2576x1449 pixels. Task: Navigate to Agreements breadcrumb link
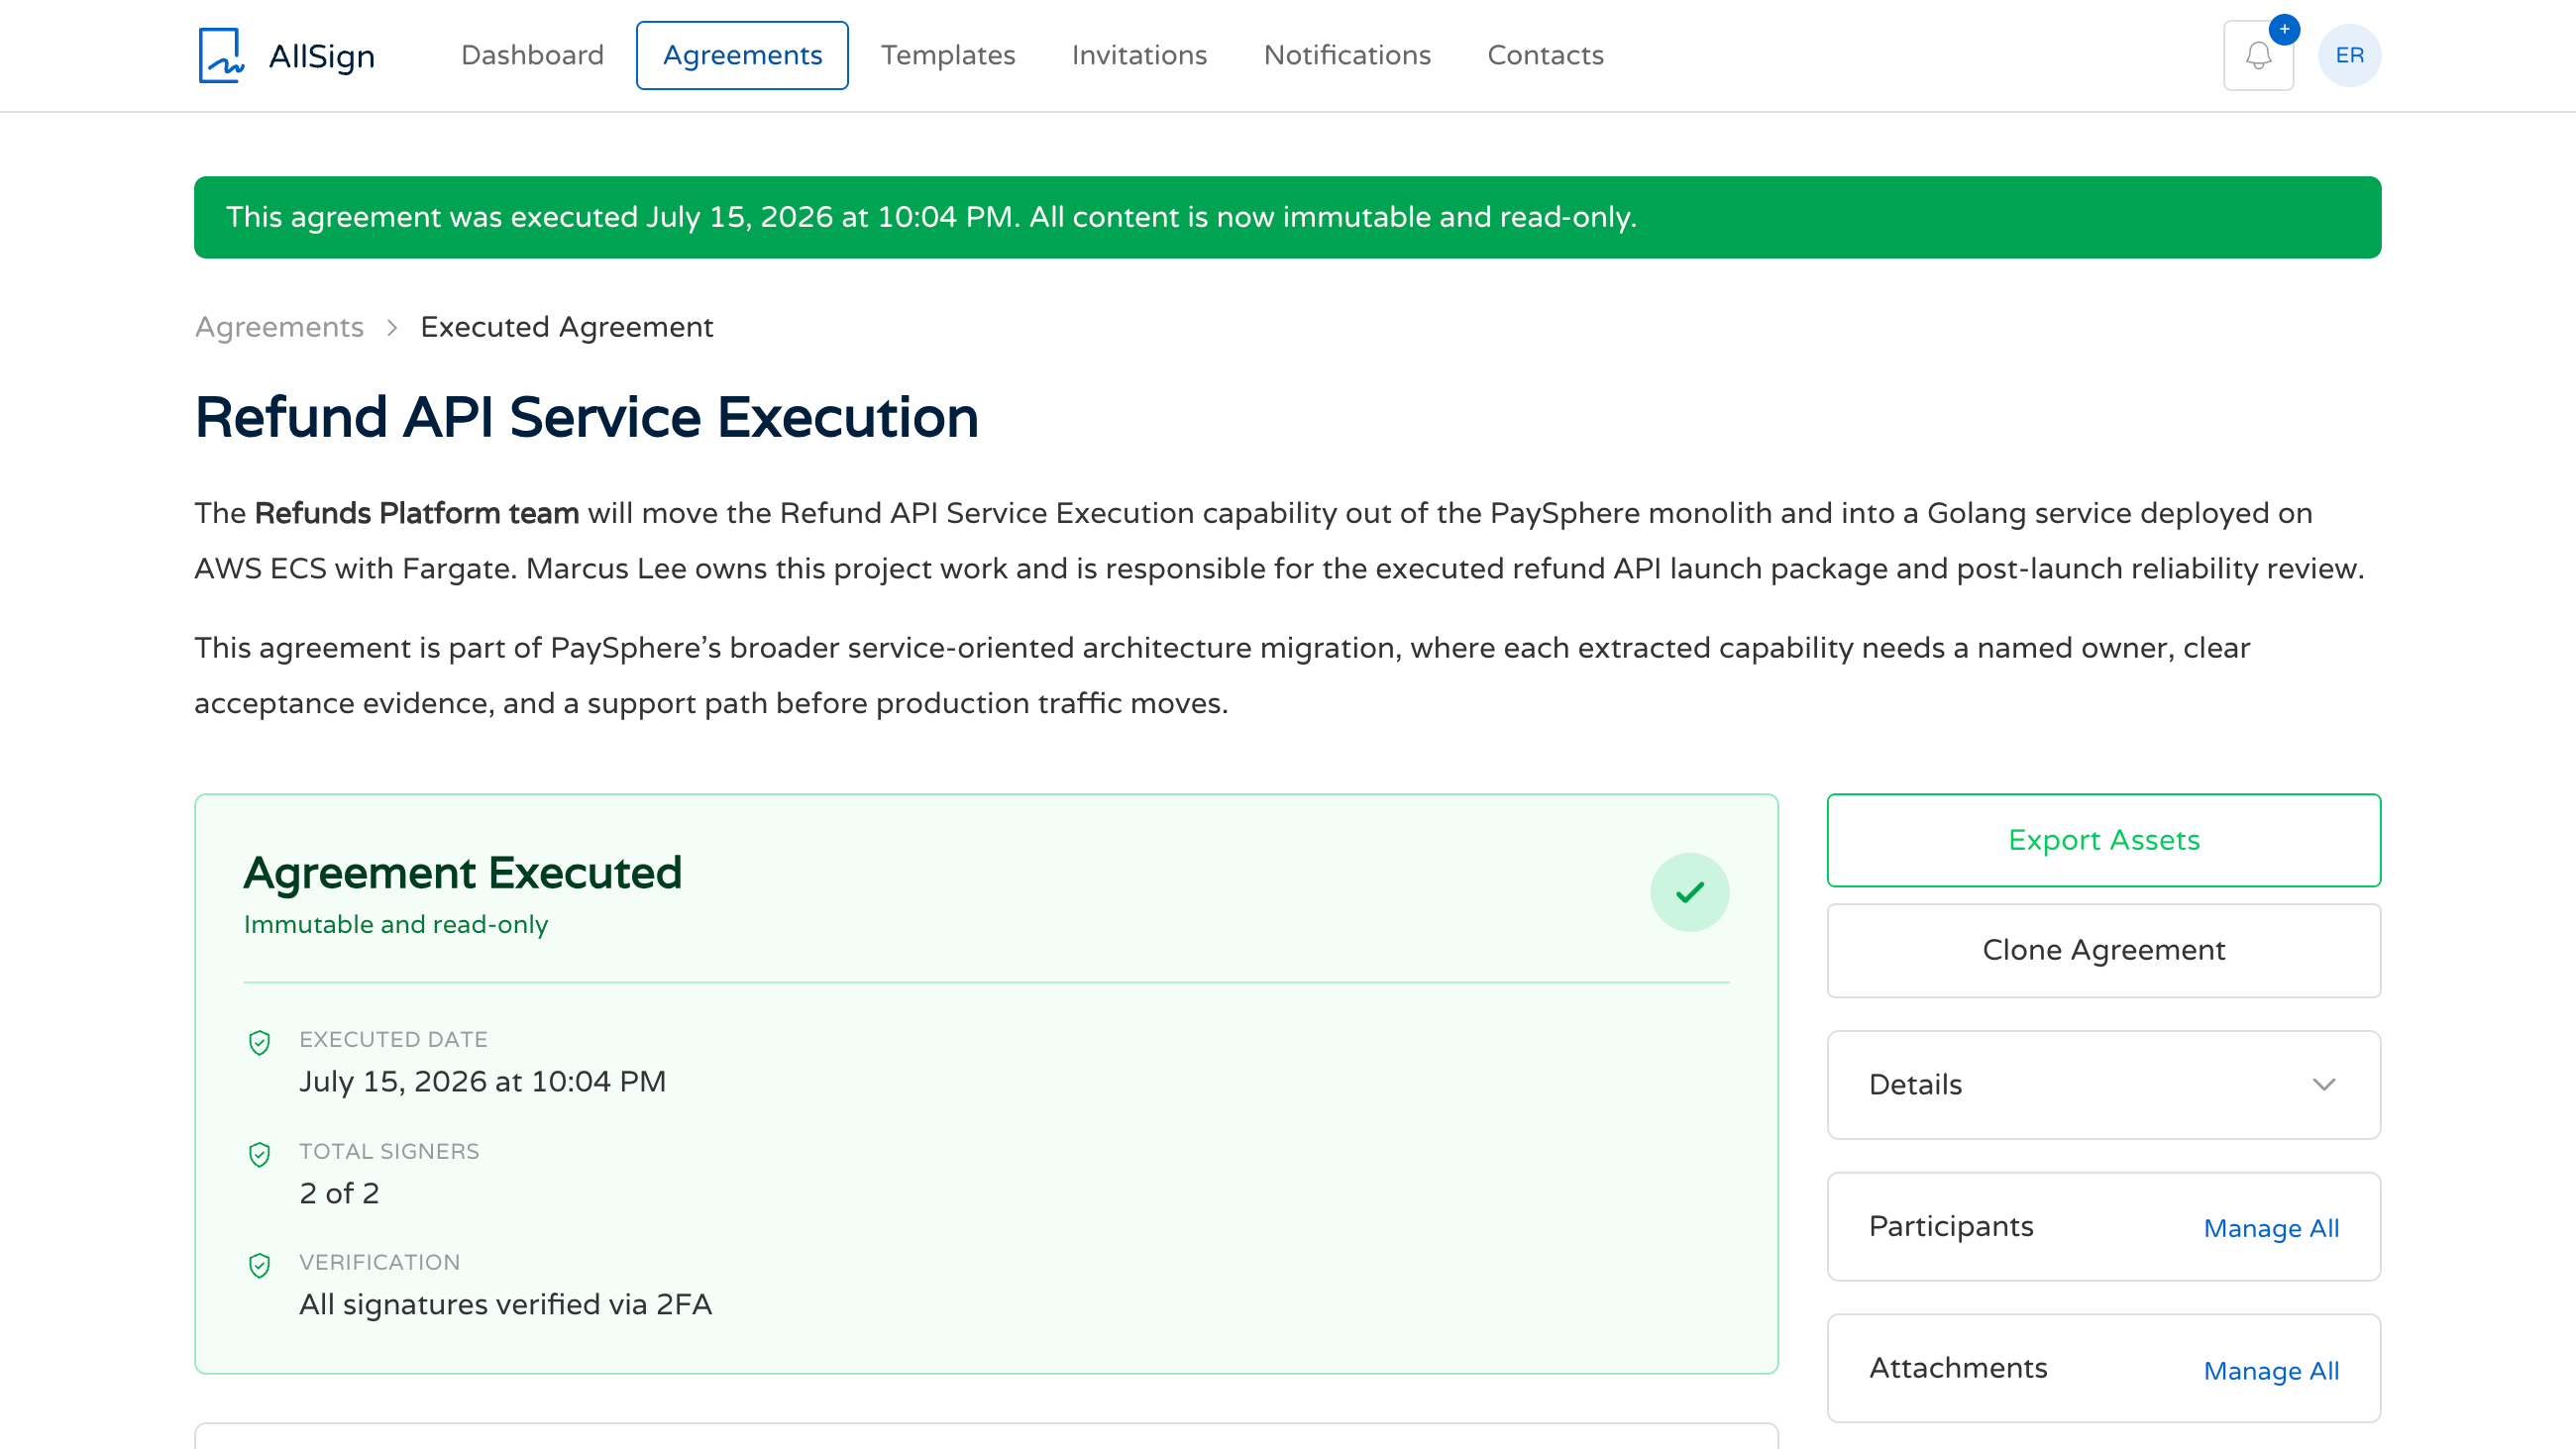coord(279,327)
